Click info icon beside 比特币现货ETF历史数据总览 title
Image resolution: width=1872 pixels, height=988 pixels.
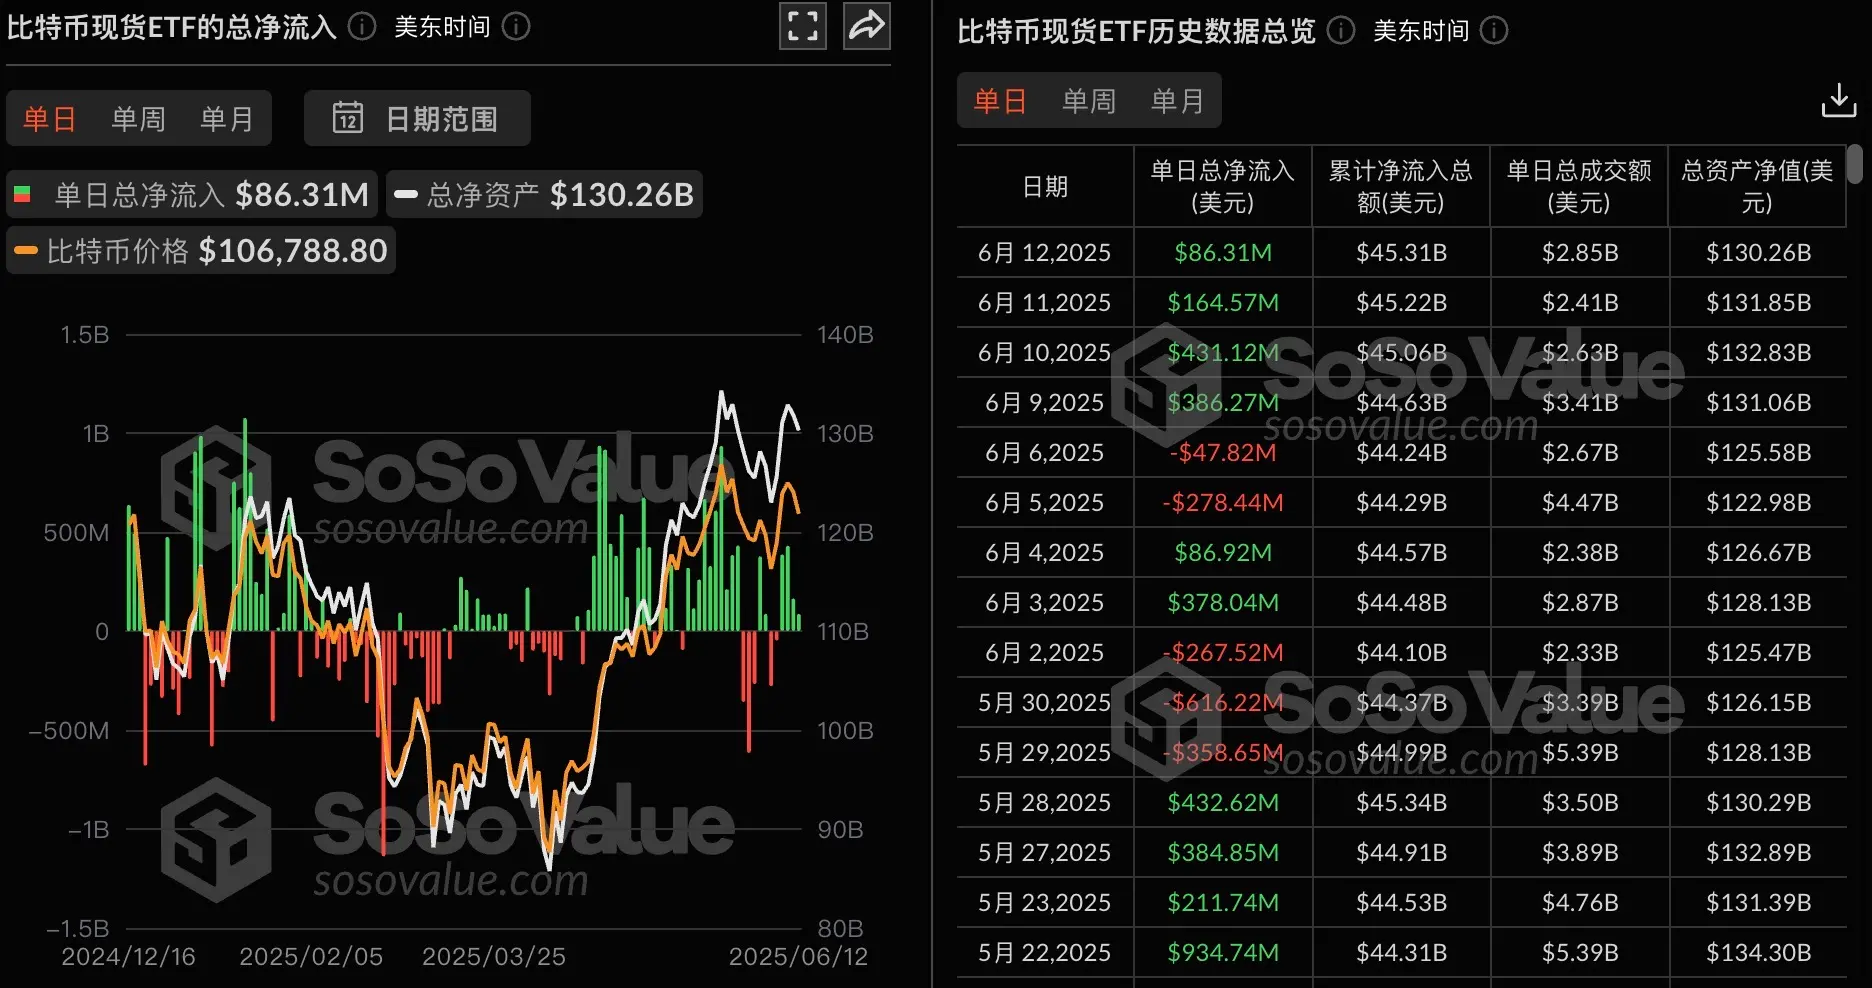(1341, 30)
